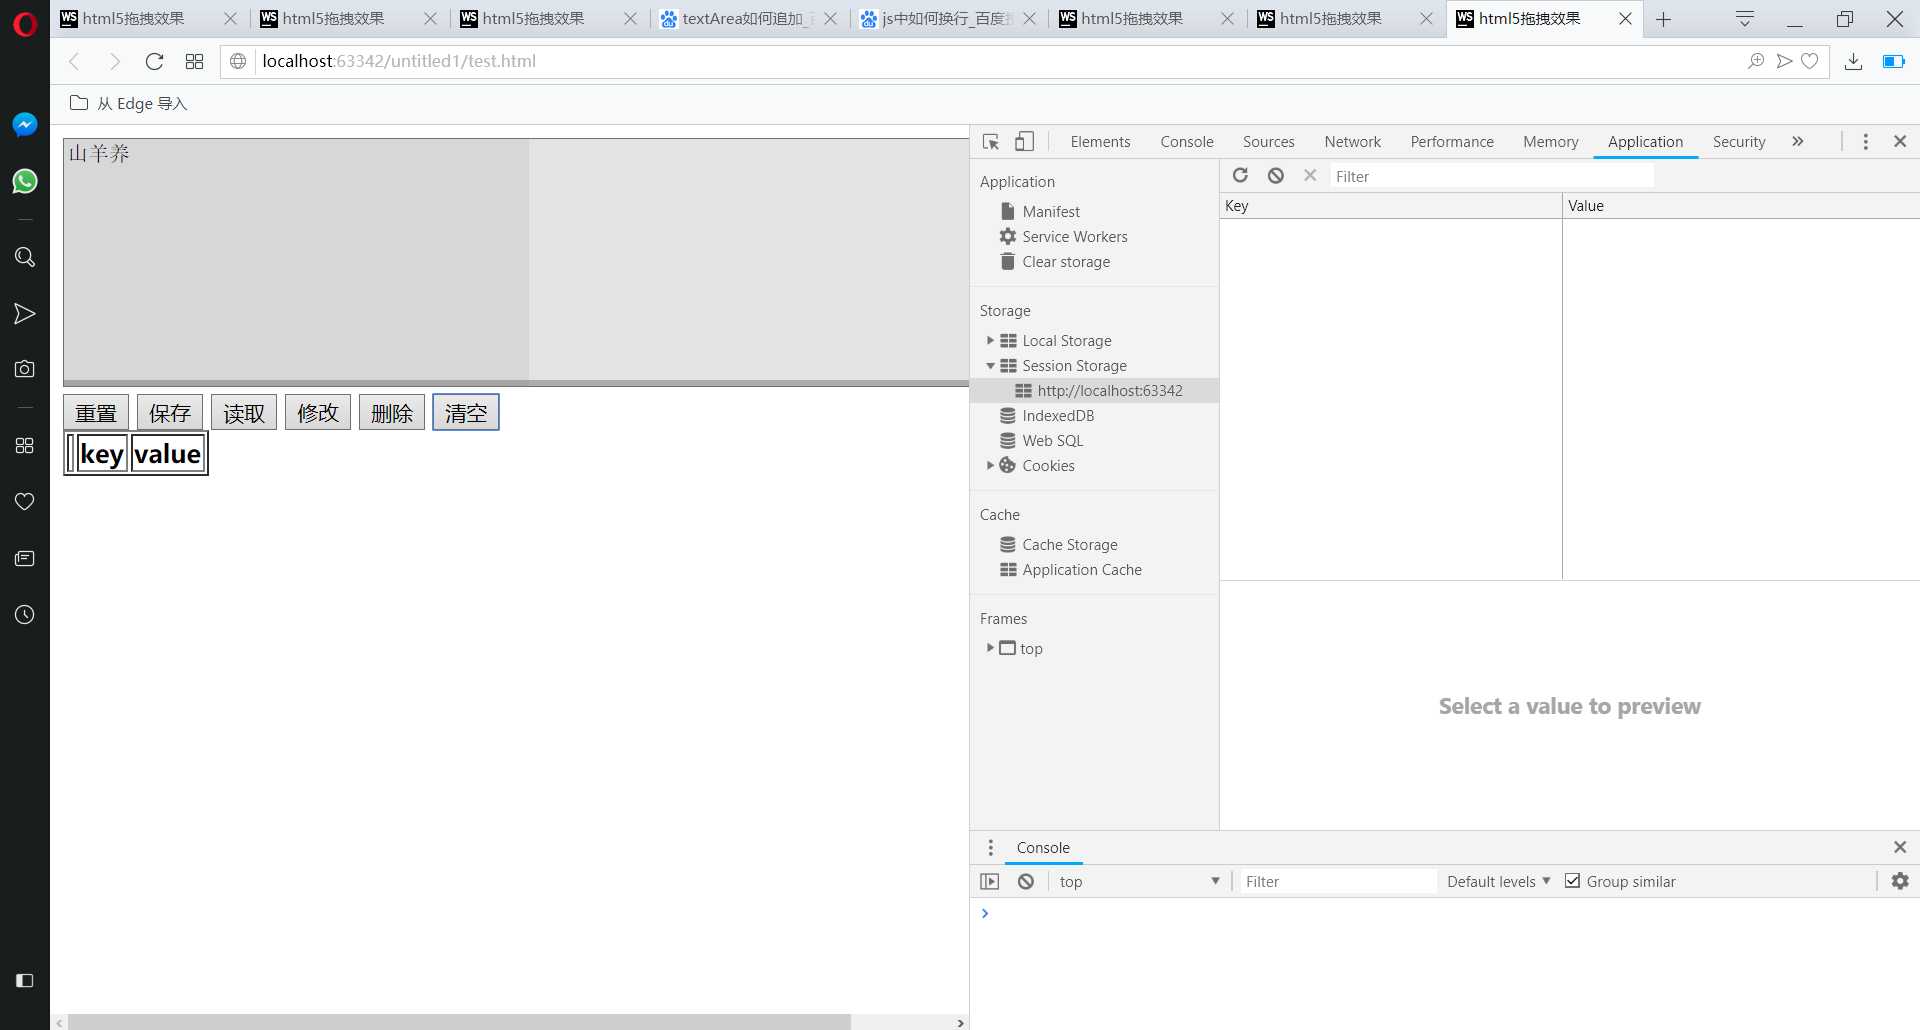Viewport: 1920px width, 1030px height.
Task: Open personal news in the sidebar
Action: coord(25,558)
